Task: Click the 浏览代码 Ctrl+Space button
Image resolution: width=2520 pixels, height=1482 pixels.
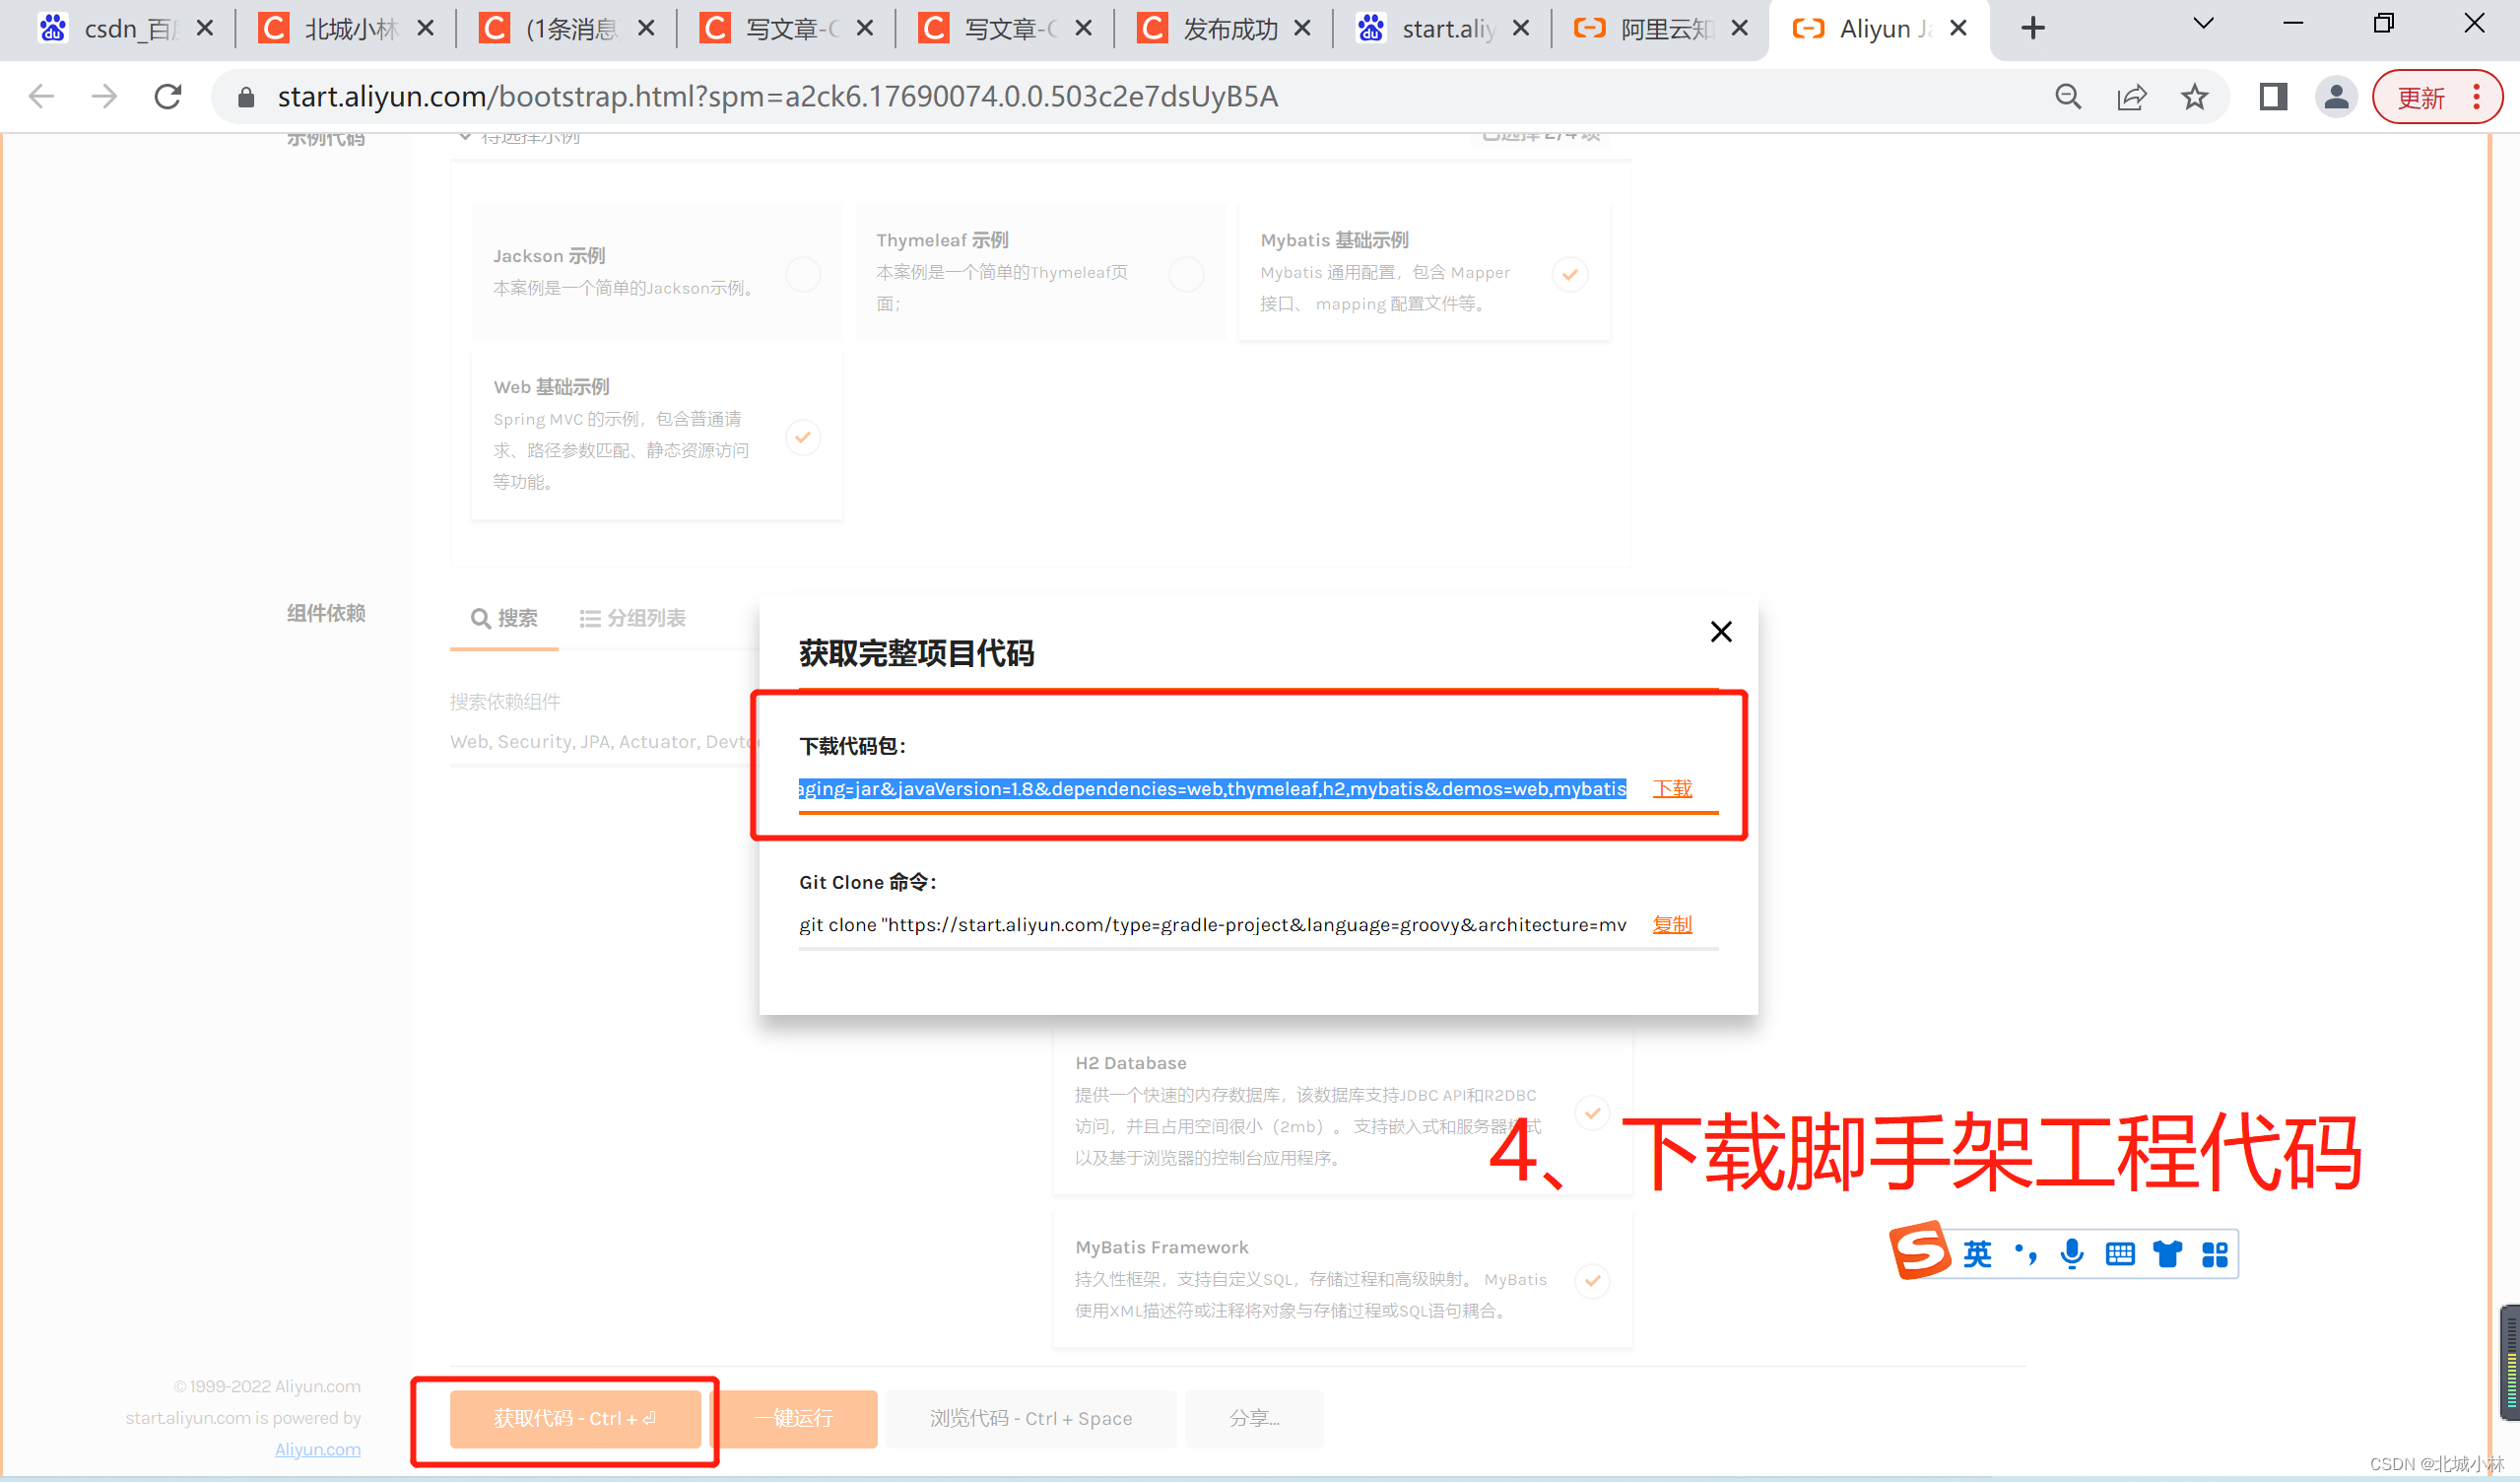Action: tap(1028, 1419)
